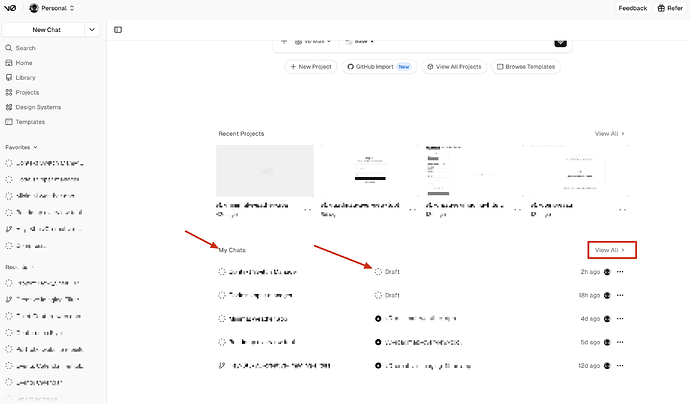Click project badge icon on 5d ago chat
This screenshot has height=404, width=690.
378,342
